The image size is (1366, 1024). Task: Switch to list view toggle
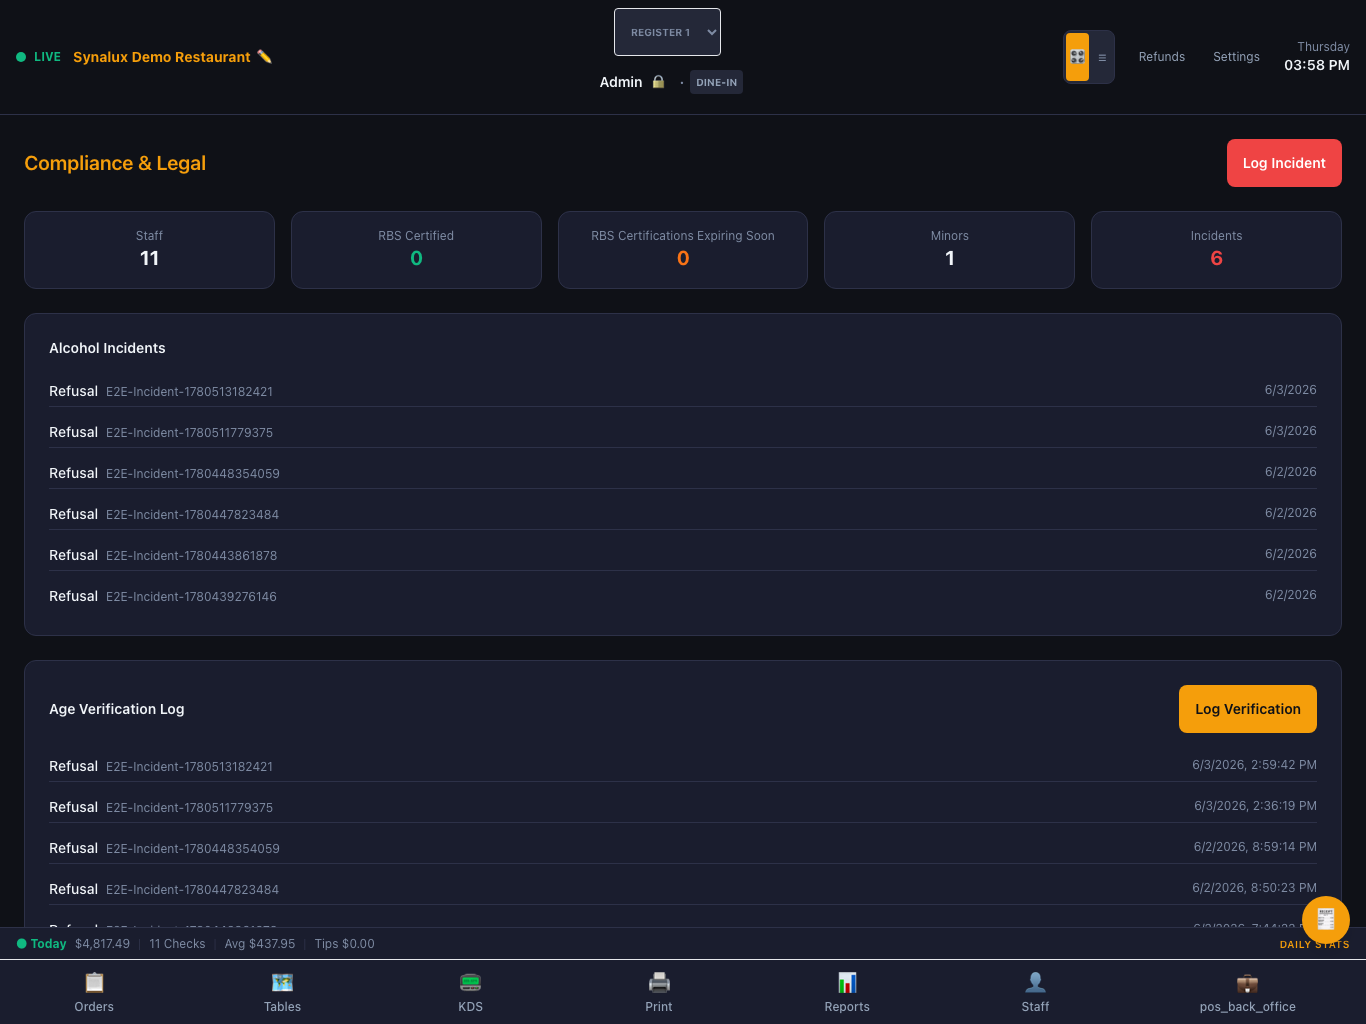tap(1102, 57)
